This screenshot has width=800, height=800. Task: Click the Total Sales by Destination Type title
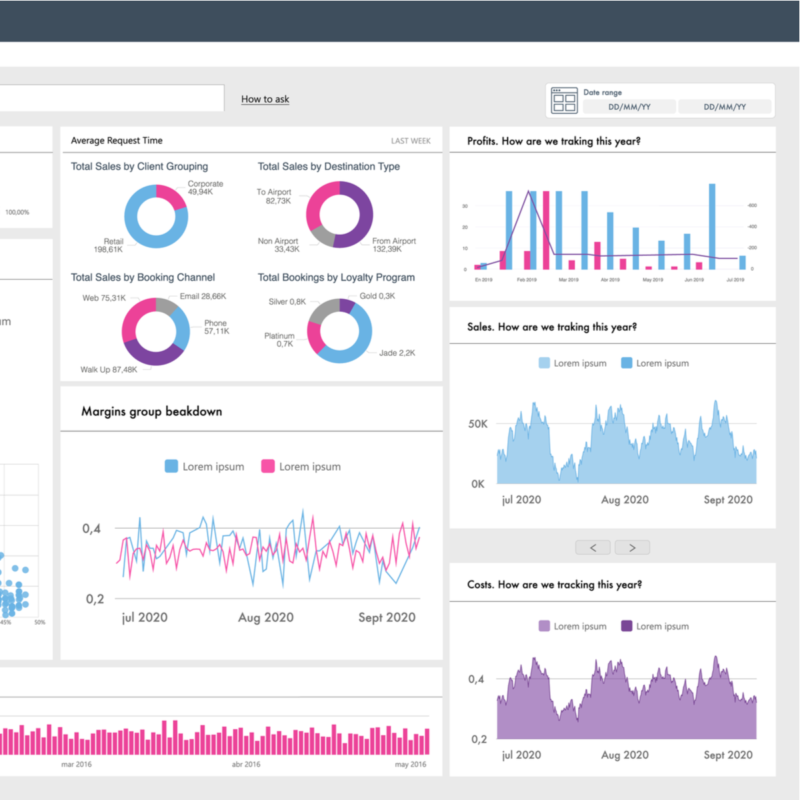pyautogui.click(x=329, y=166)
